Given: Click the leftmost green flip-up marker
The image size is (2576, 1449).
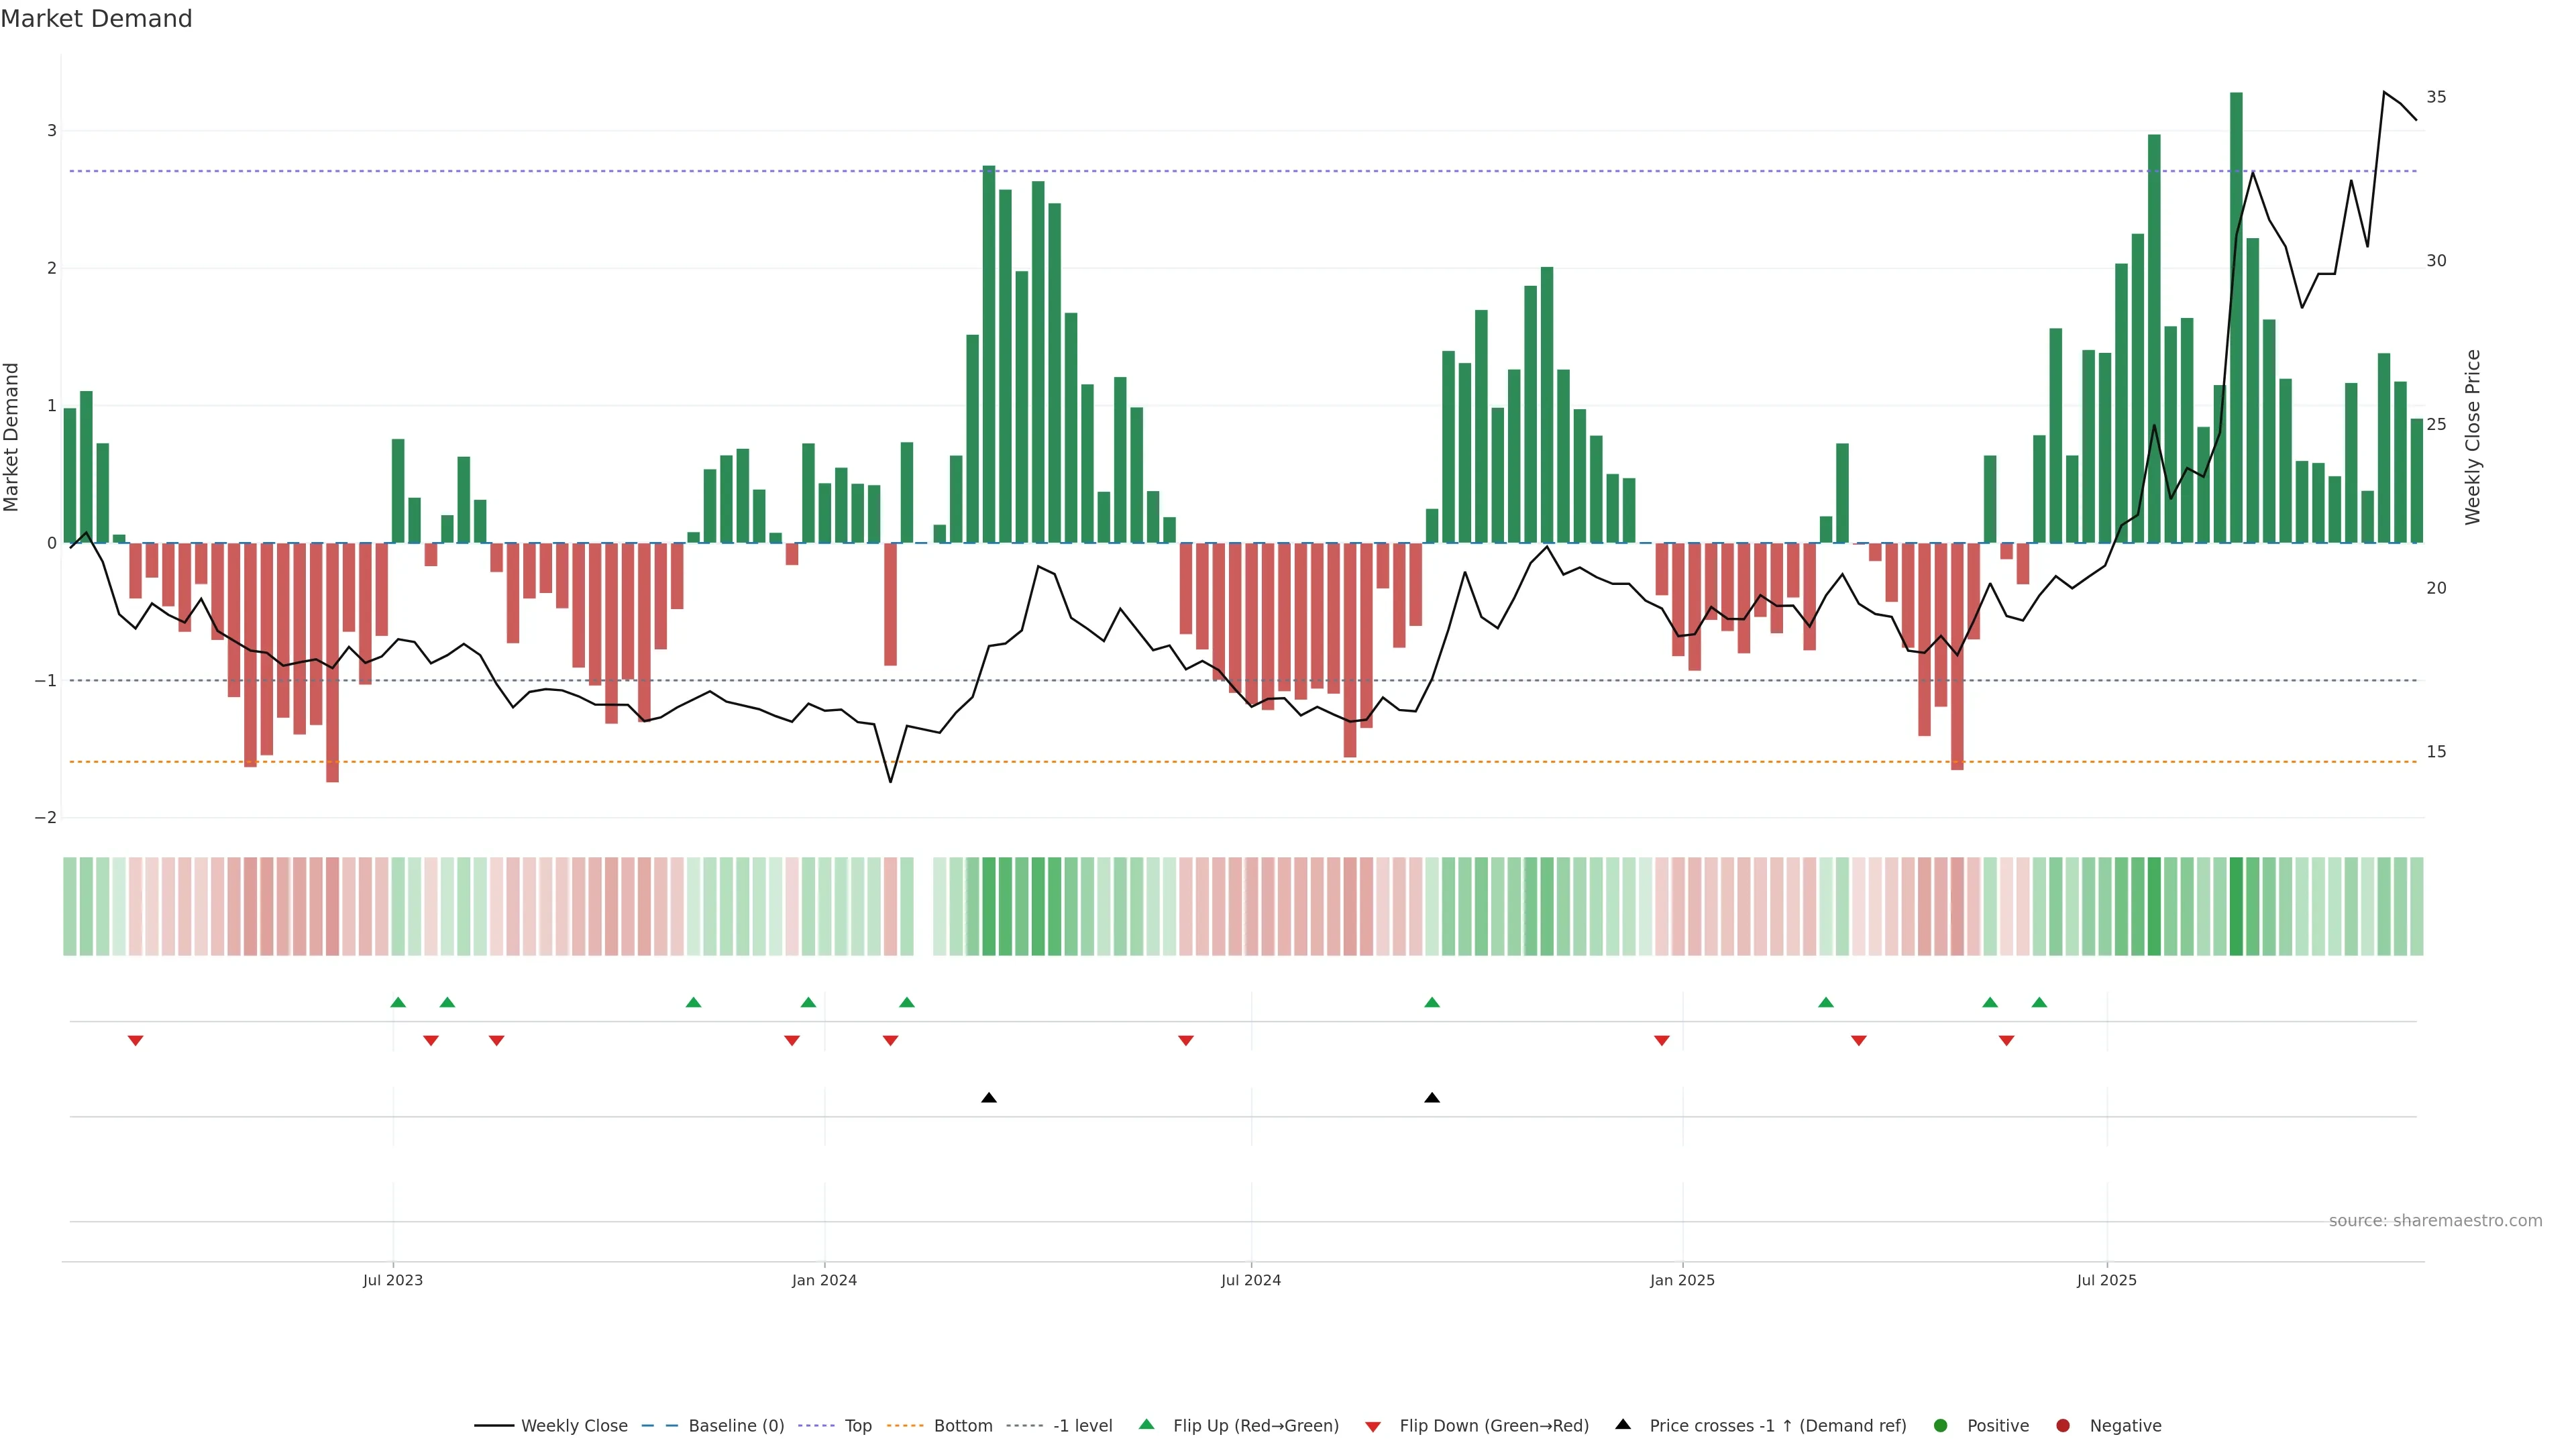Looking at the screenshot, I should tap(398, 1002).
